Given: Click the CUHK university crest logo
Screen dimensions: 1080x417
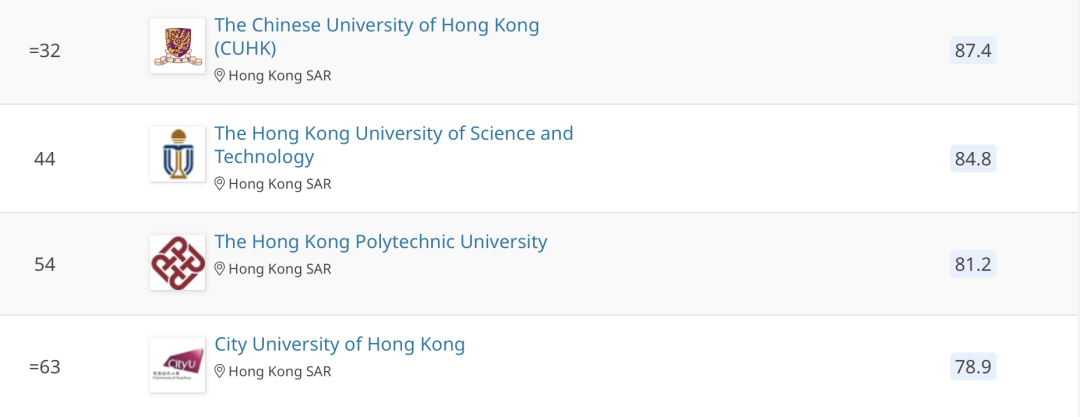Looking at the screenshot, I should click(177, 47).
